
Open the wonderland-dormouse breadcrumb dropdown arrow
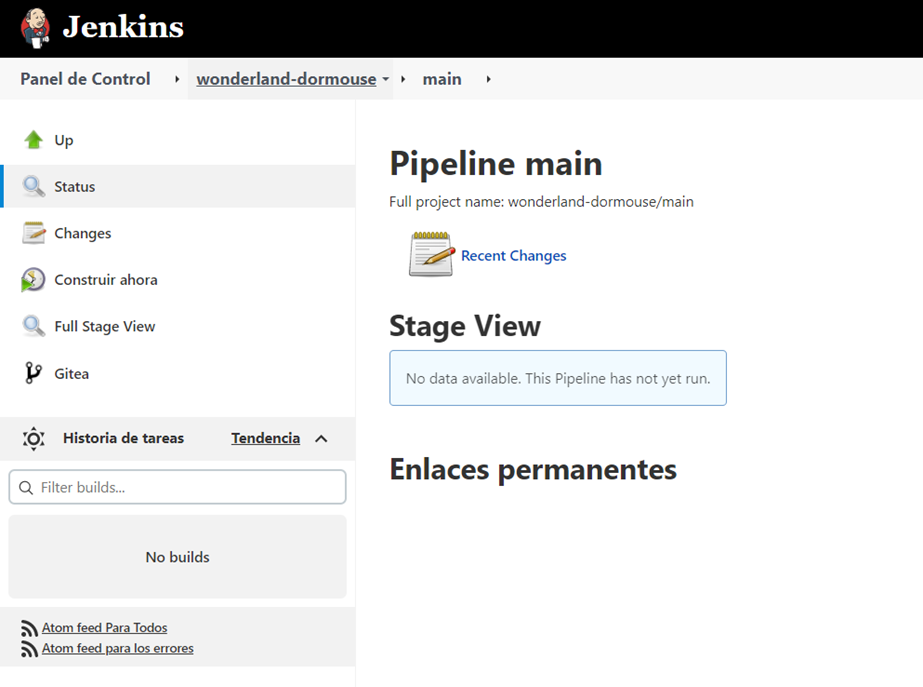coord(386,79)
